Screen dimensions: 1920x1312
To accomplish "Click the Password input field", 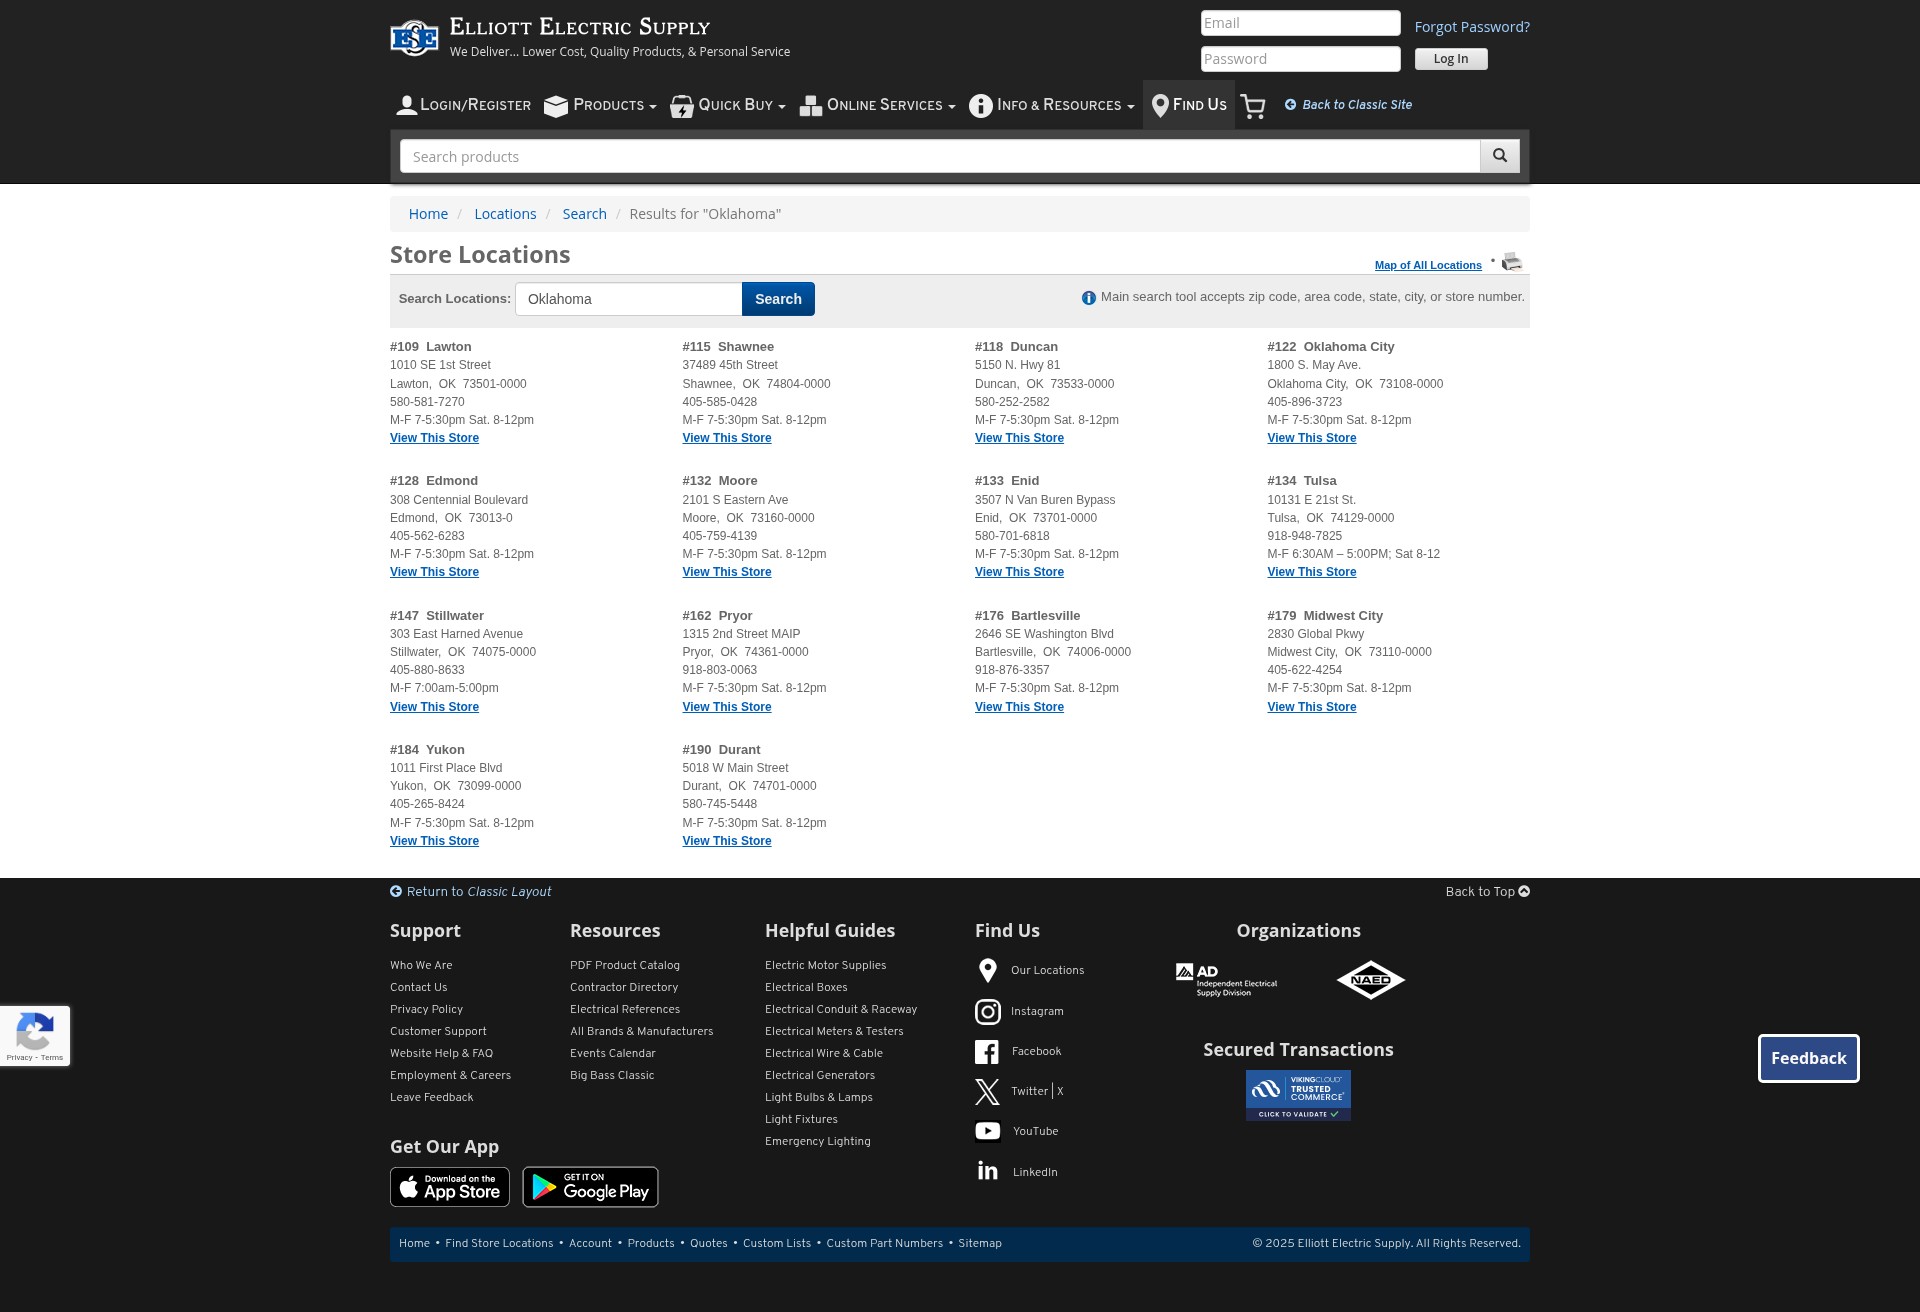I will pos(1300,59).
